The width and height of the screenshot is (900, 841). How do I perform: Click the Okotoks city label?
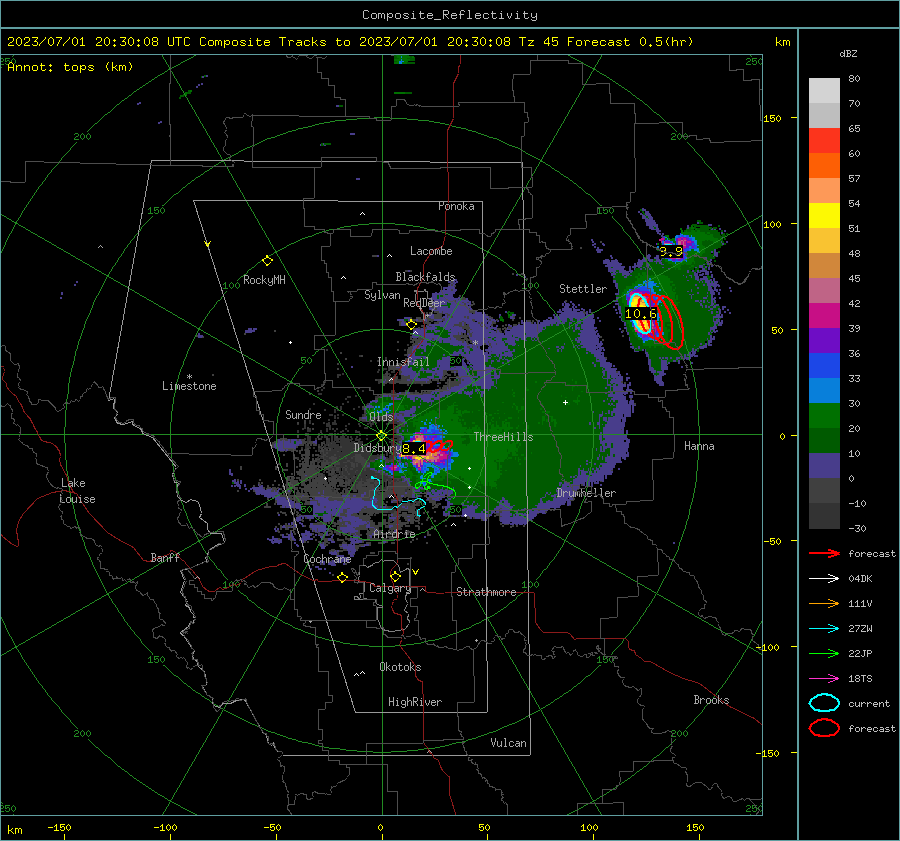400,667
